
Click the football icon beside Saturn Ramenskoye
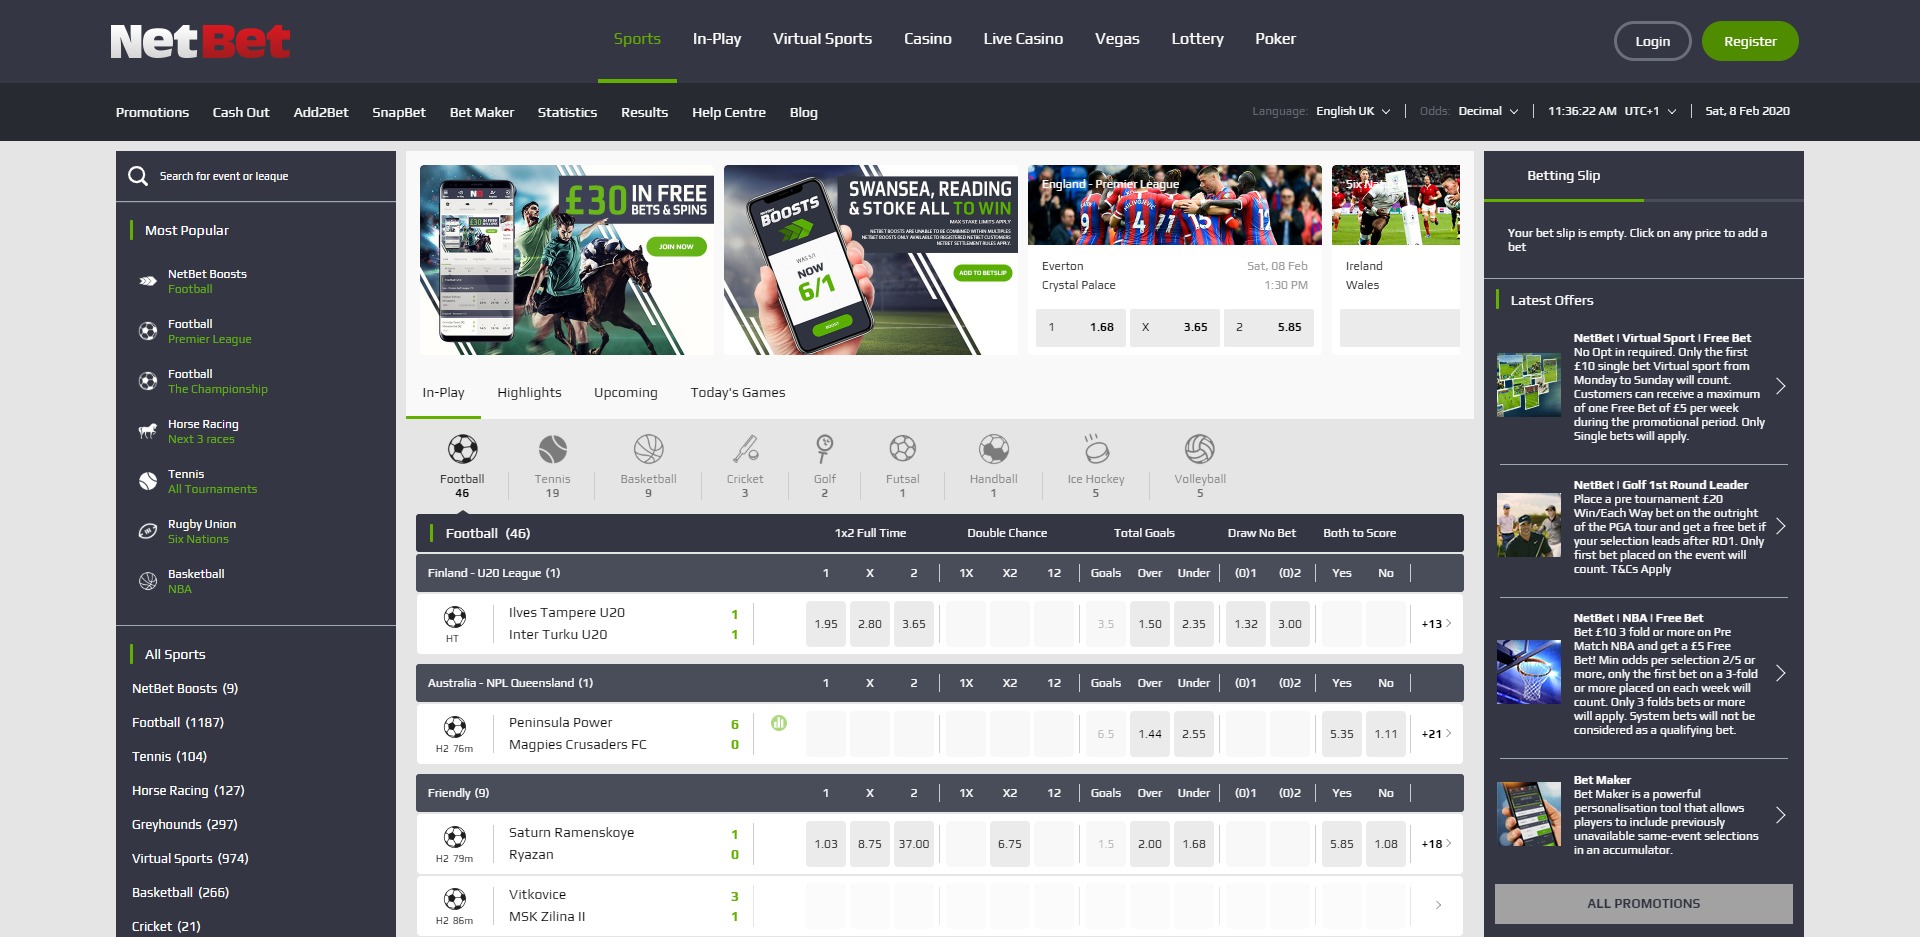pyautogui.click(x=455, y=837)
